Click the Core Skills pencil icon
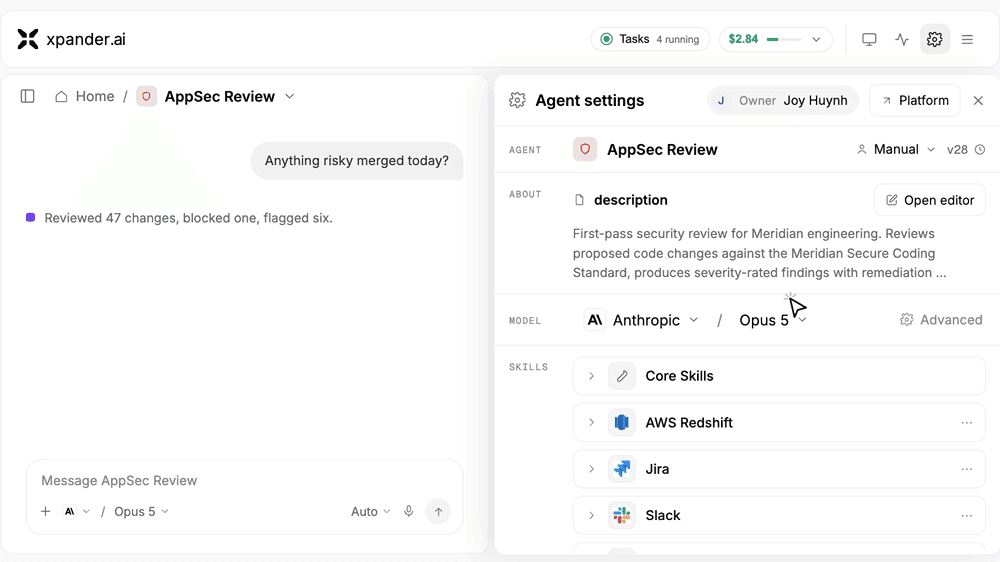The height and width of the screenshot is (562, 1000). [621, 376]
